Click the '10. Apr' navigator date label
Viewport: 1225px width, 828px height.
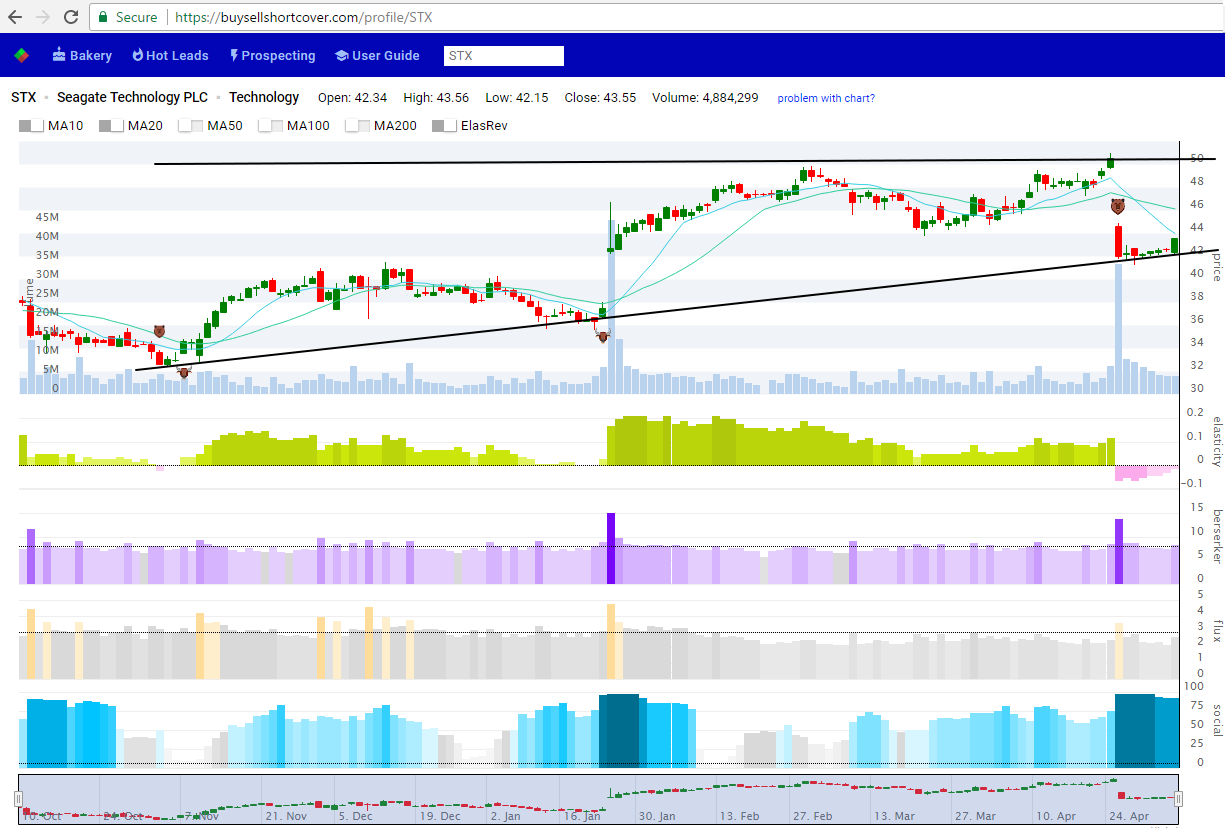pos(1057,816)
